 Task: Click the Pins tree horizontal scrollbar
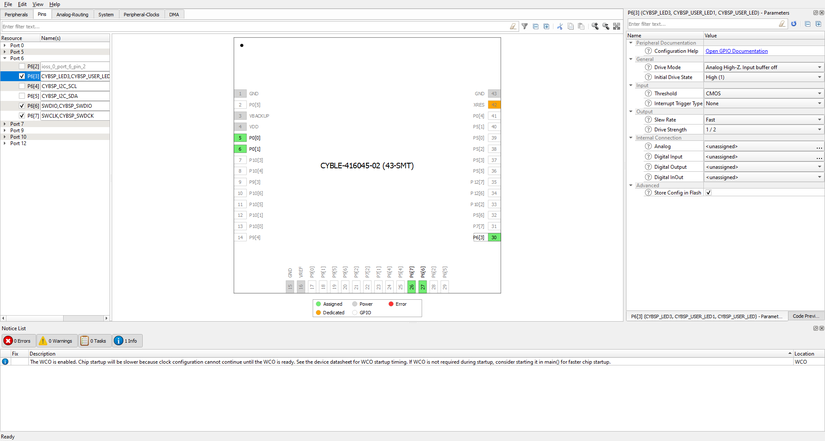click(x=55, y=318)
